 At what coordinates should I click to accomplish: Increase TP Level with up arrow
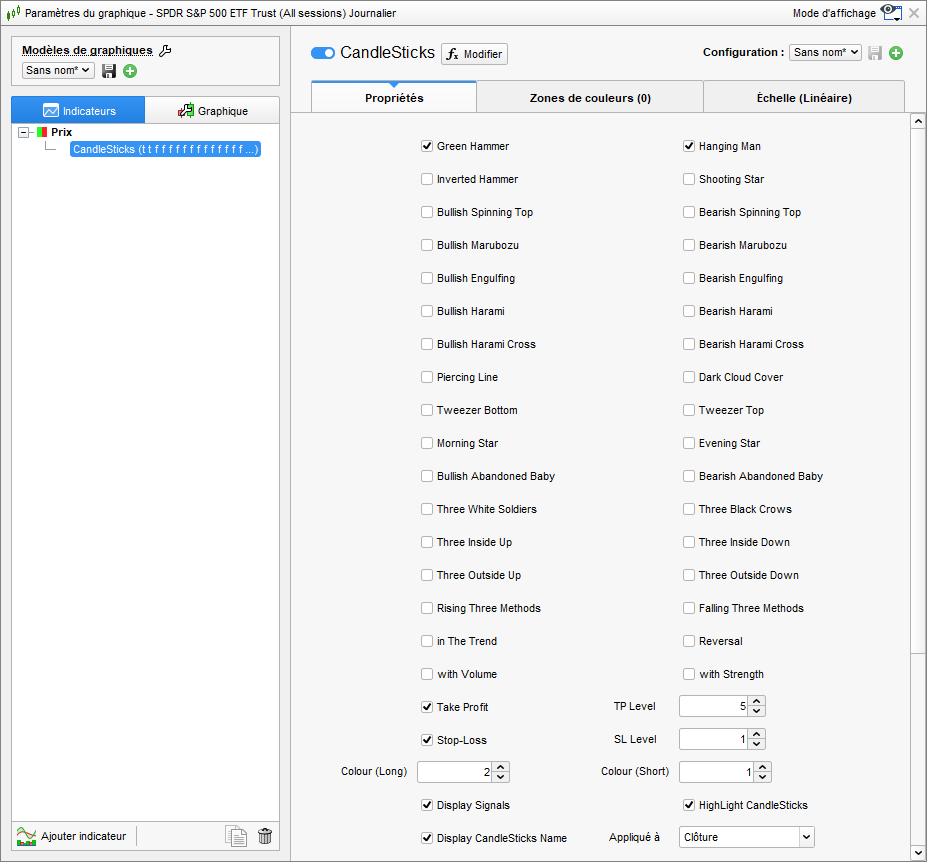point(757,701)
